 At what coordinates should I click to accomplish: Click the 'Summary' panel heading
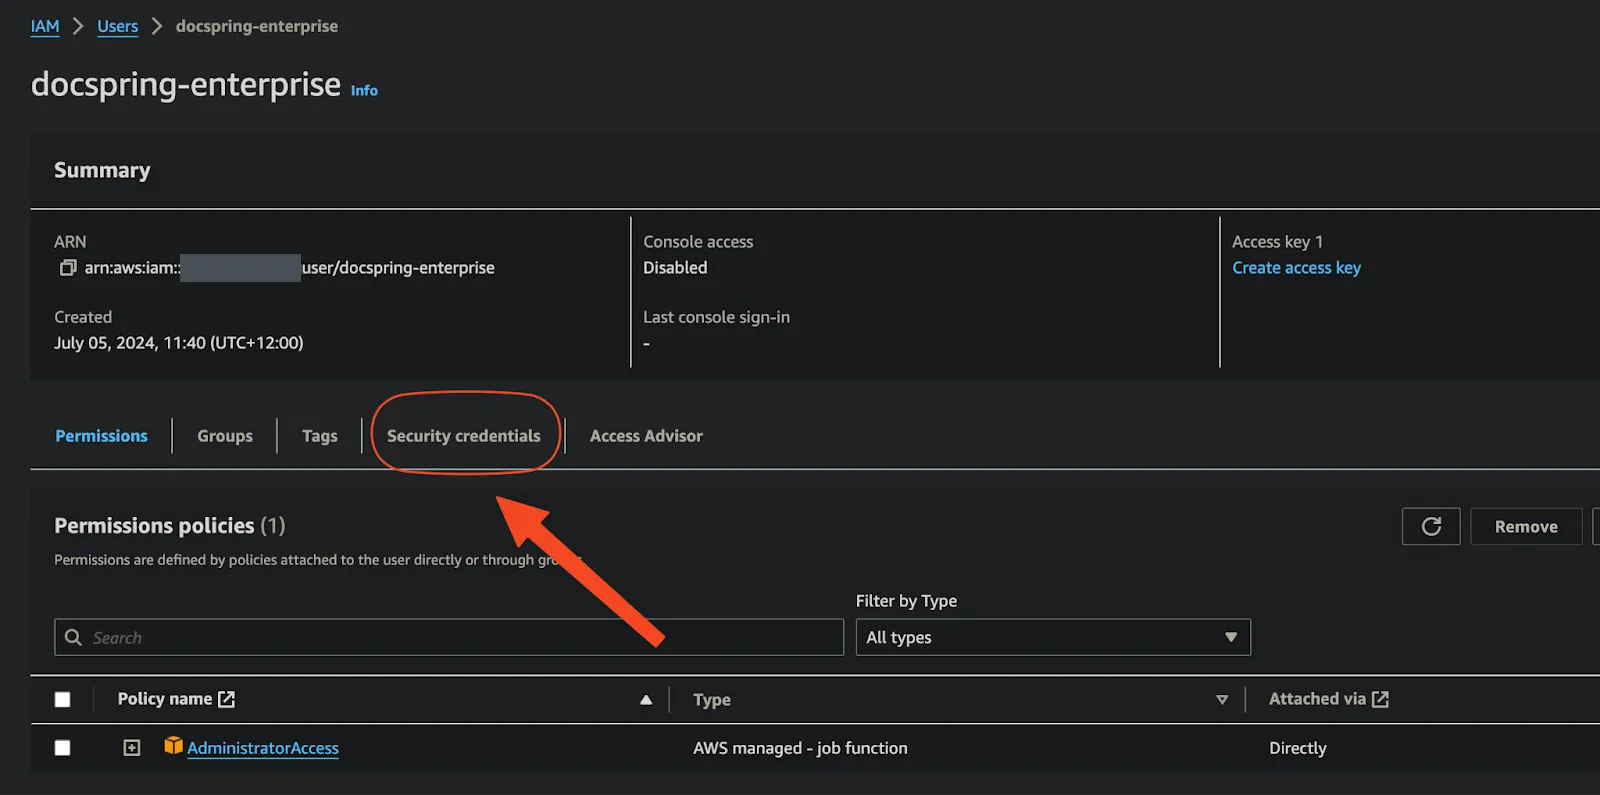[102, 171]
